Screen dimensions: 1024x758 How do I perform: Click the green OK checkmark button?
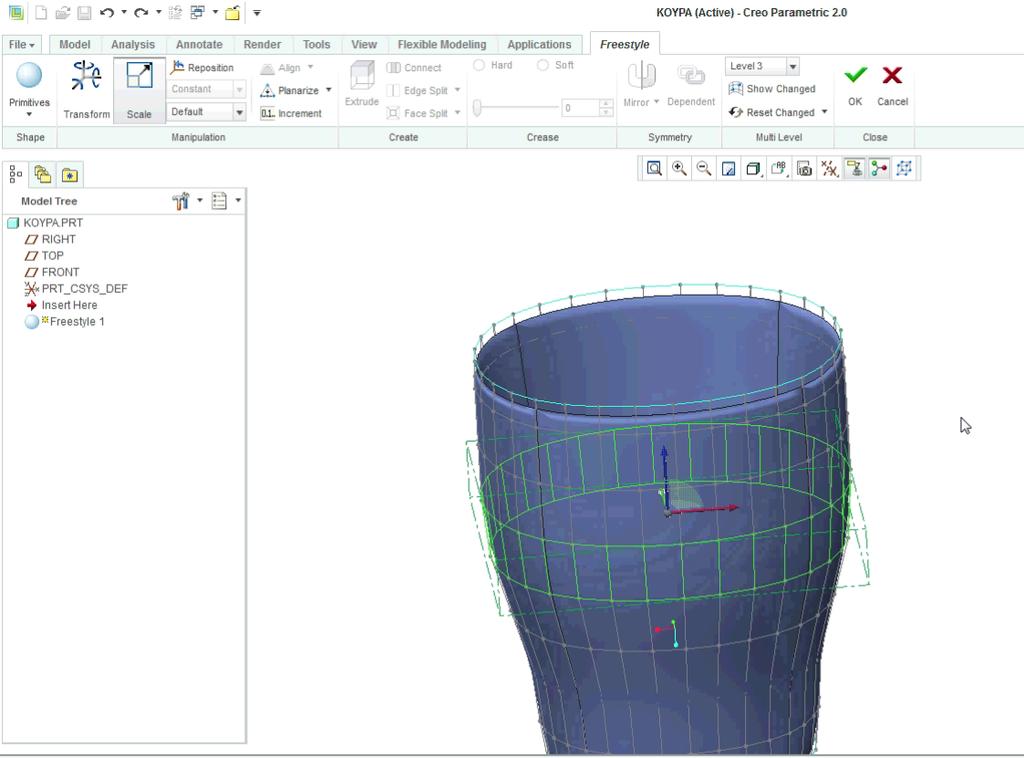pos(856,85)
